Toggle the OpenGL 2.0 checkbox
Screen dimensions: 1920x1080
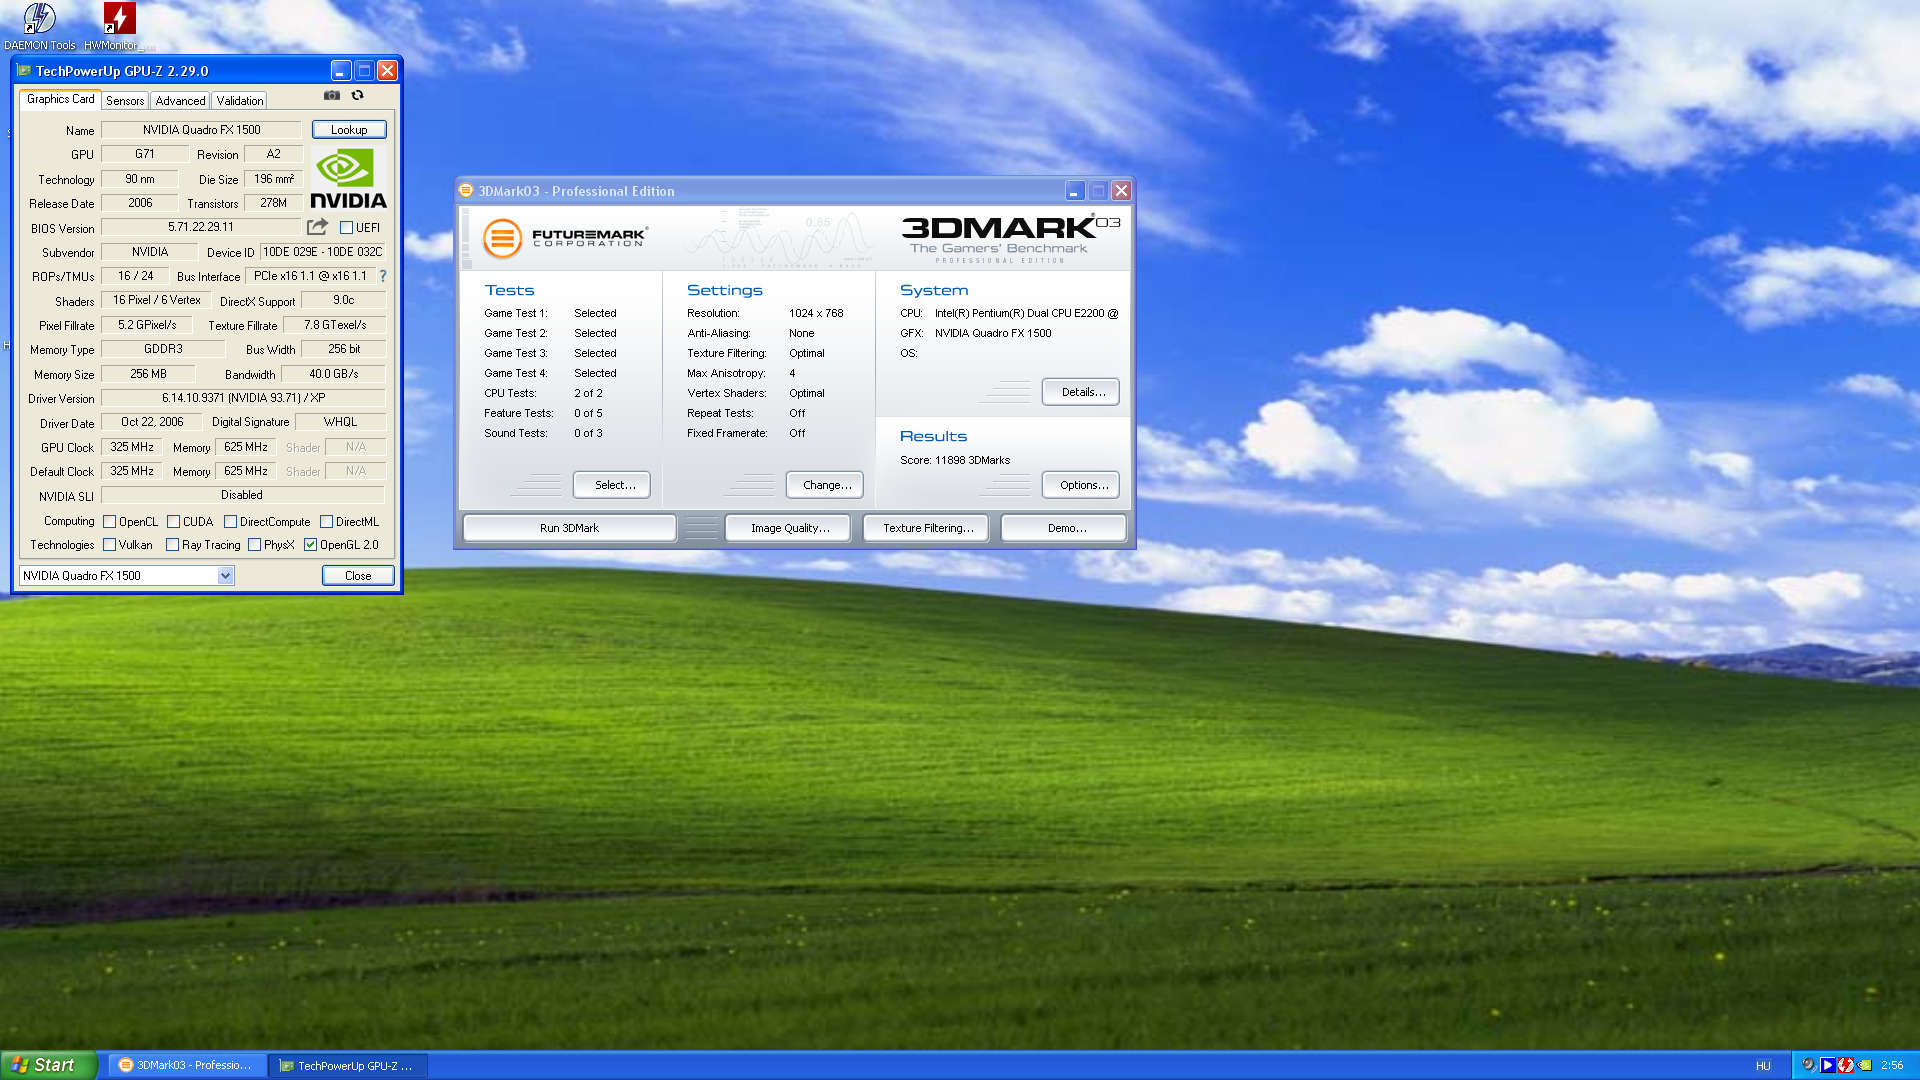(311, 545)
